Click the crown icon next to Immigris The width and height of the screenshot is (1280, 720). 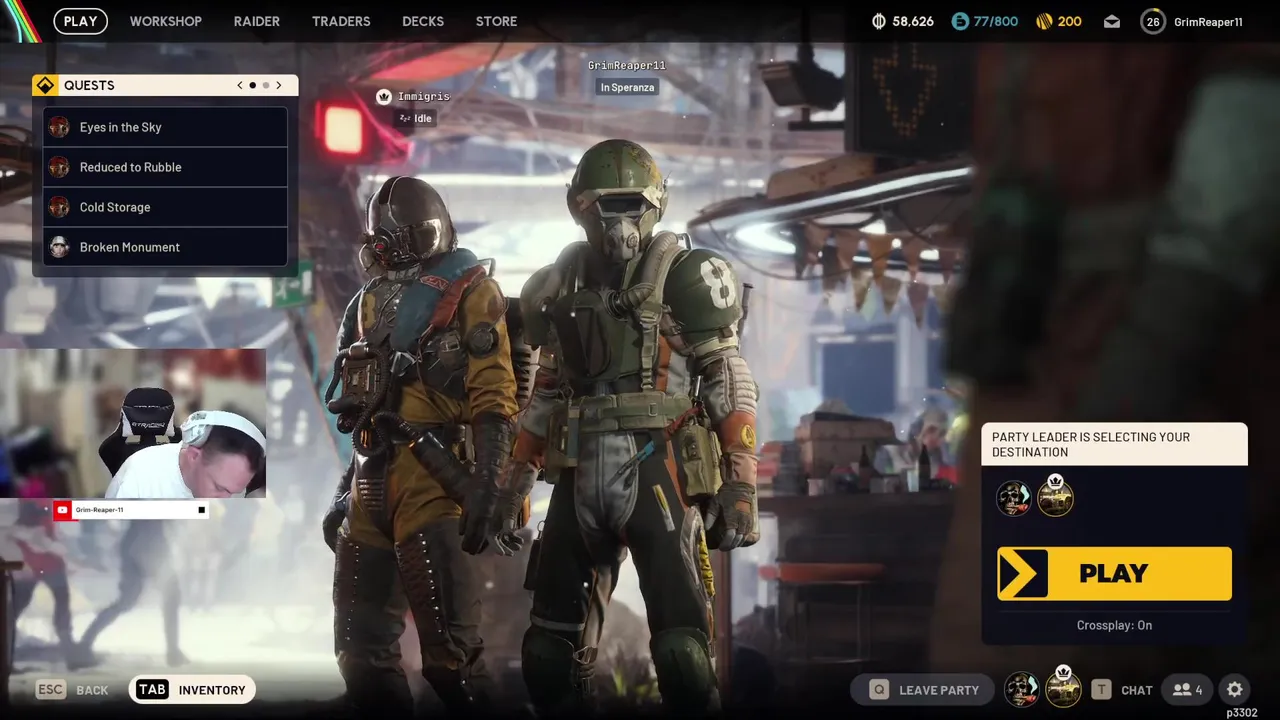tap(383, 96)
